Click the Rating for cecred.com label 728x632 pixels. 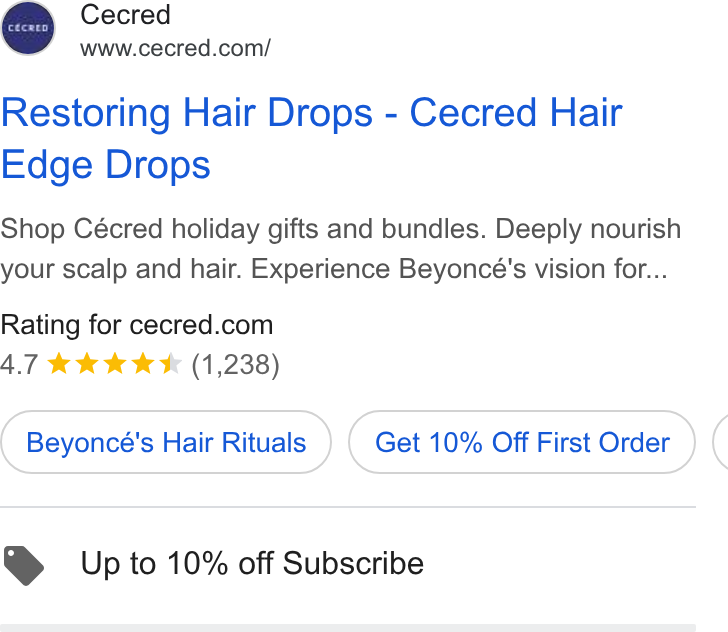(x=137, y=325)
